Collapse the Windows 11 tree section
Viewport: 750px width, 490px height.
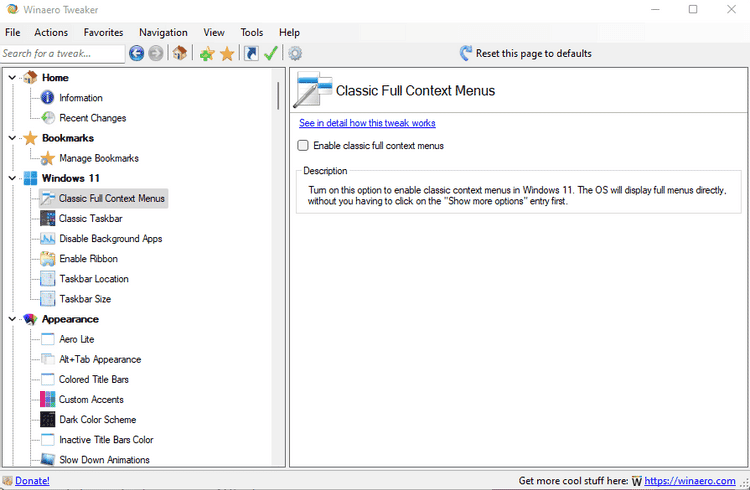click(12, 178)
